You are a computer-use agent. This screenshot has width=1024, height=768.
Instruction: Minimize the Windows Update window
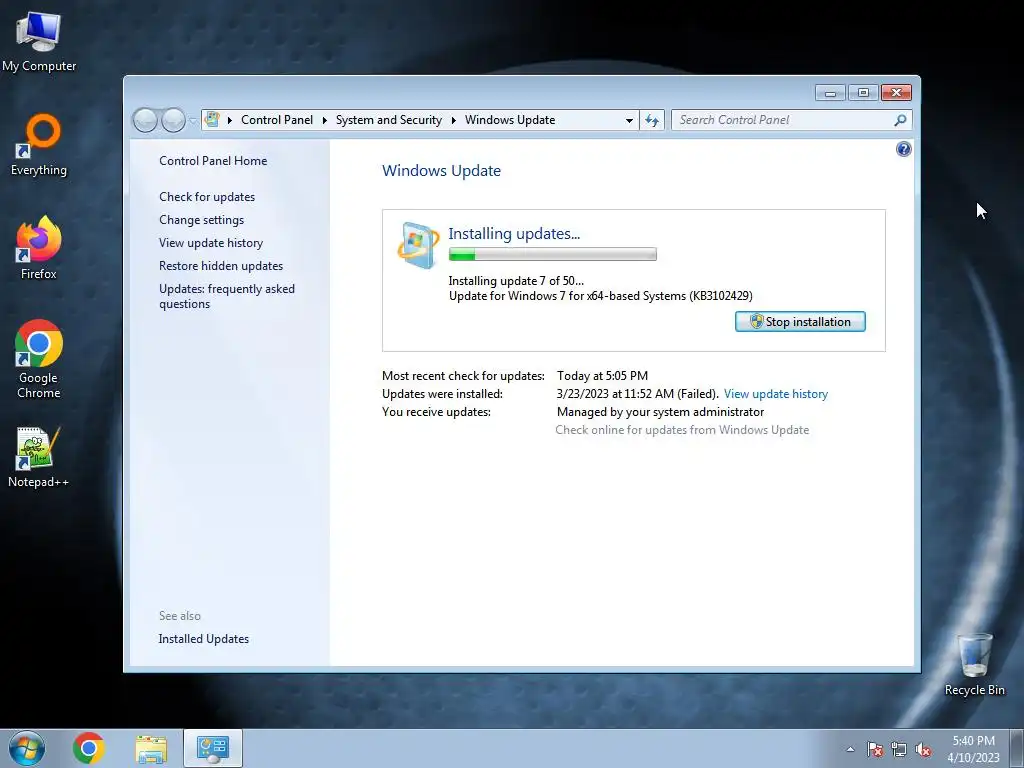(830, 93)
